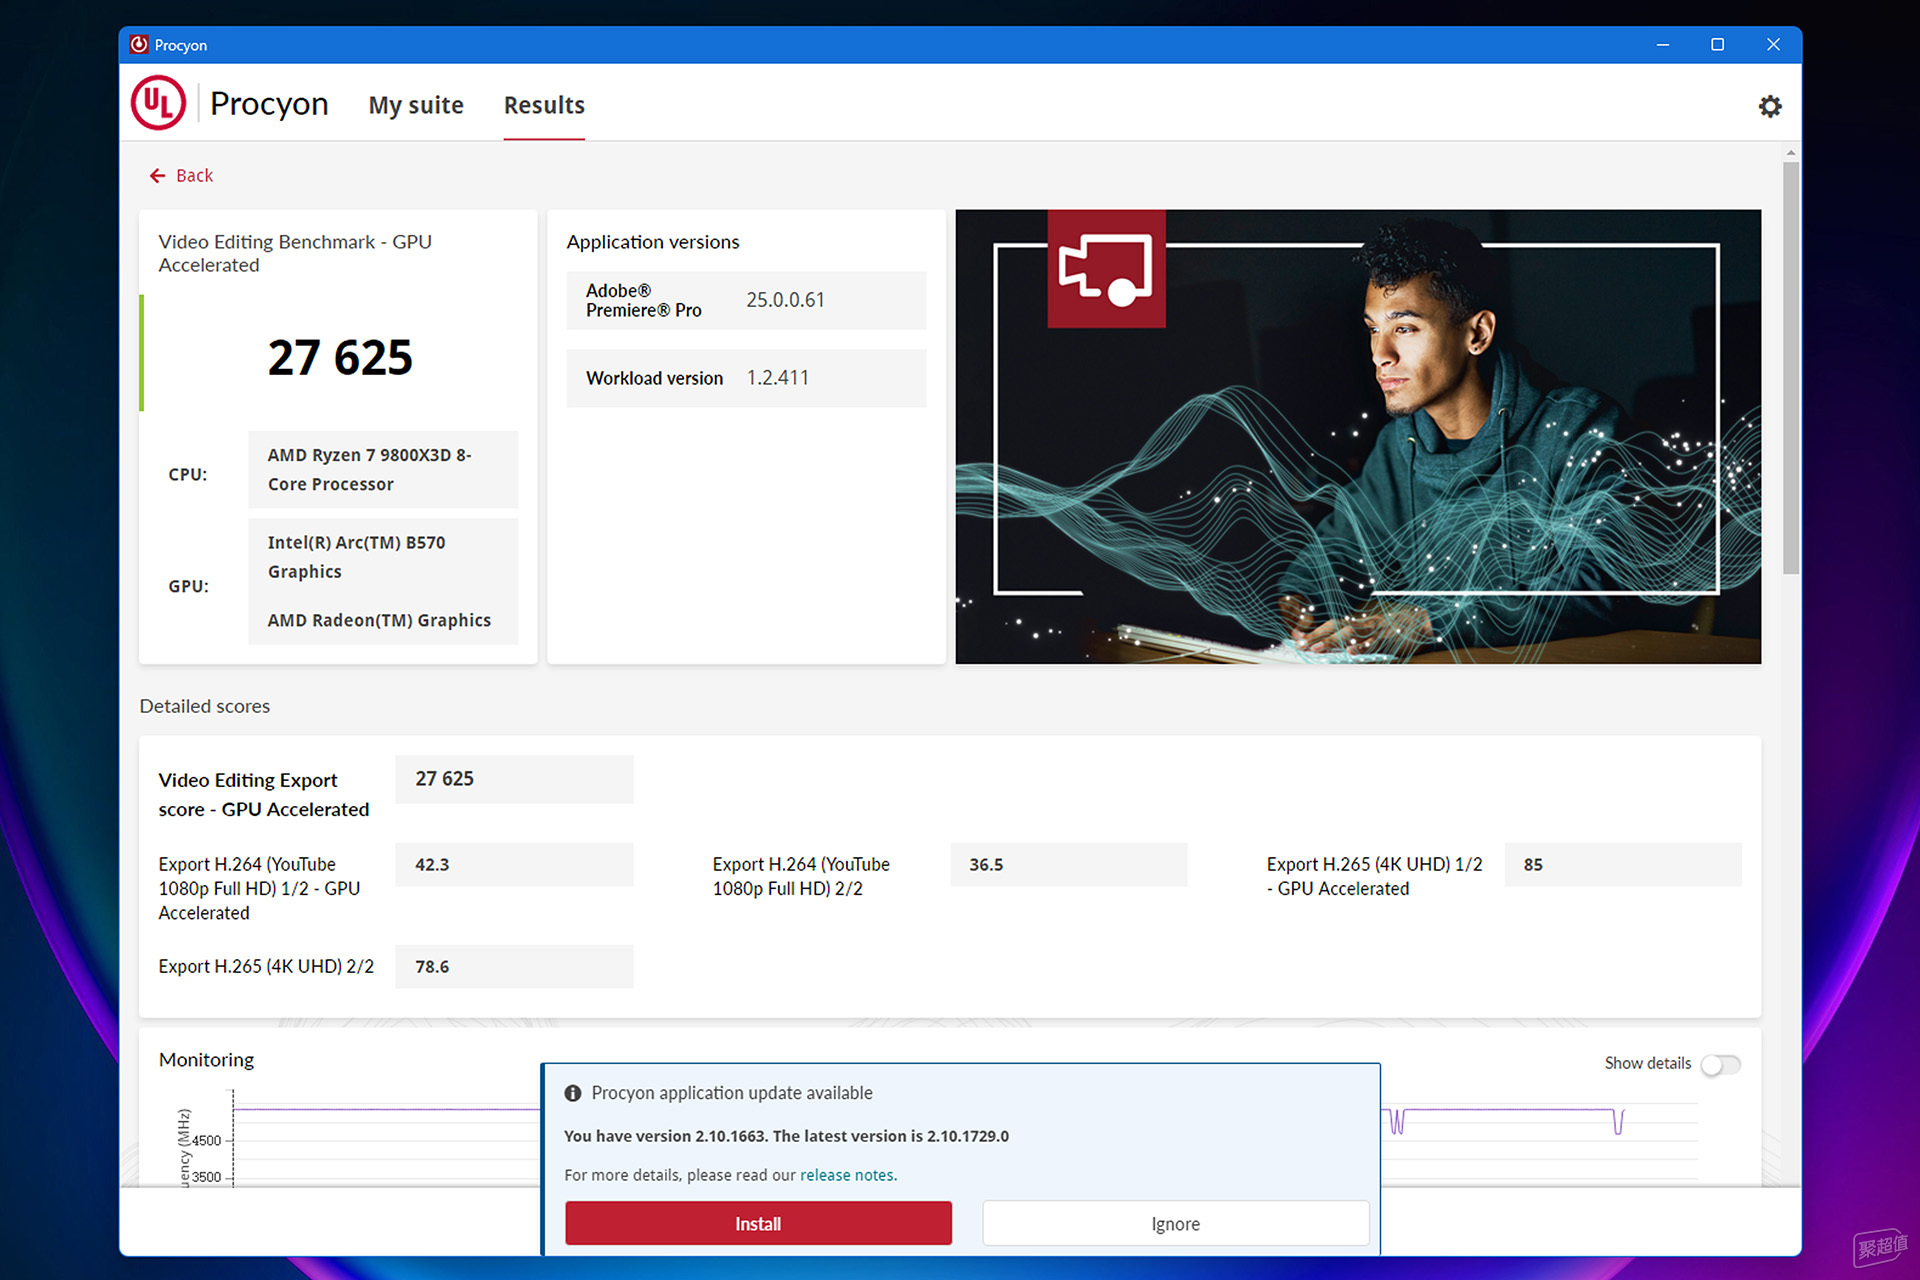
Task: Click the Procyon title bar app icon
Action: 139,45
